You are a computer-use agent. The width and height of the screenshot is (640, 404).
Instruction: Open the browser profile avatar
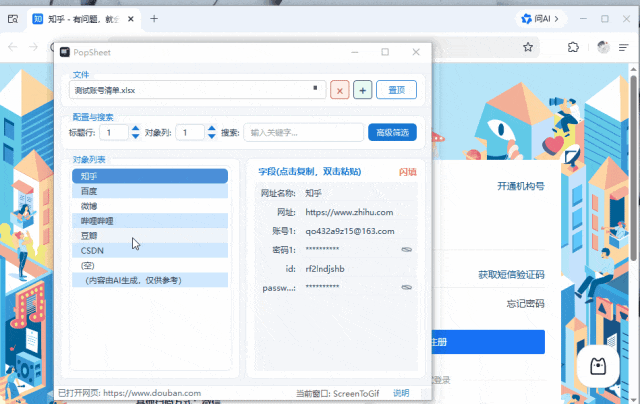(603, 47)
